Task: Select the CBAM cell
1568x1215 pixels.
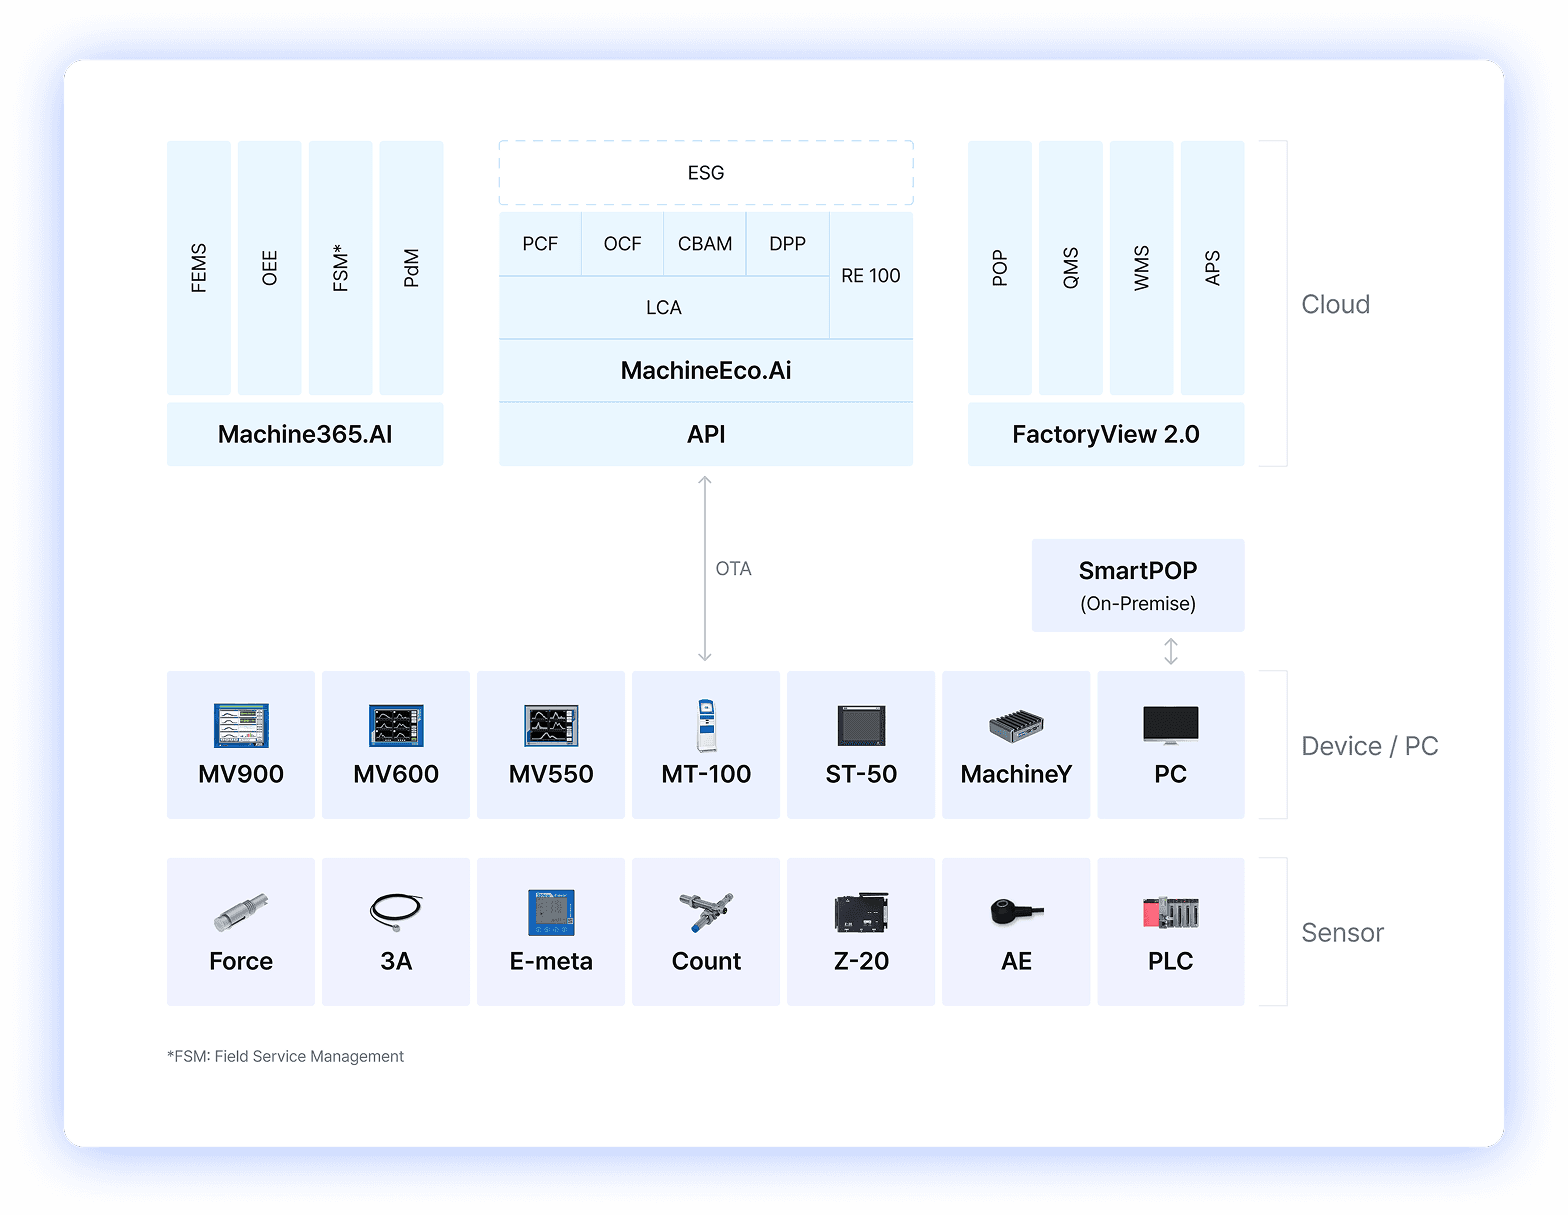Action: 705,244
